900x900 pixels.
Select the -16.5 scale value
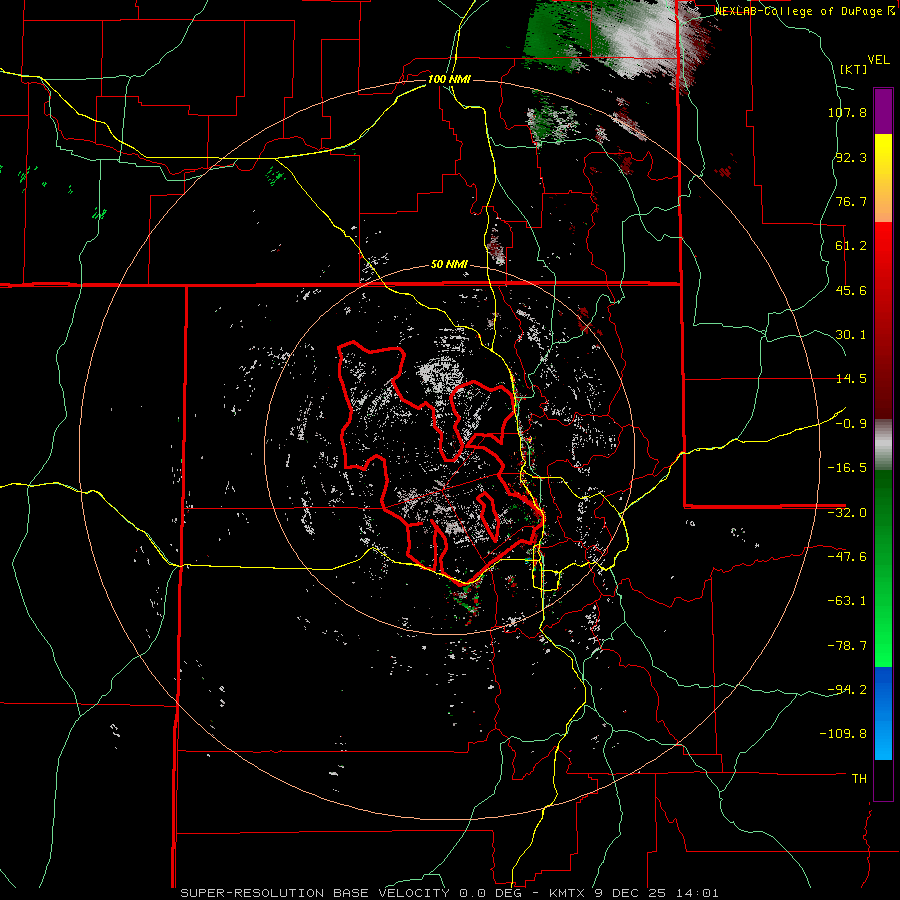click(x=847, y=468)
